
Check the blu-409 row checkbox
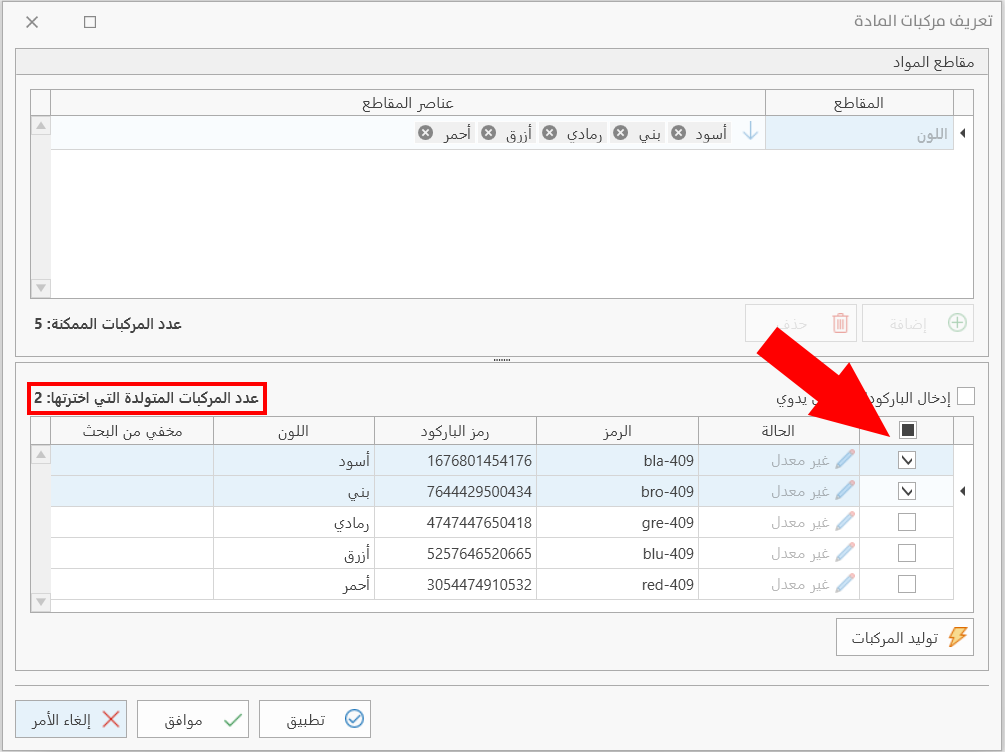[x=907, y=553]
